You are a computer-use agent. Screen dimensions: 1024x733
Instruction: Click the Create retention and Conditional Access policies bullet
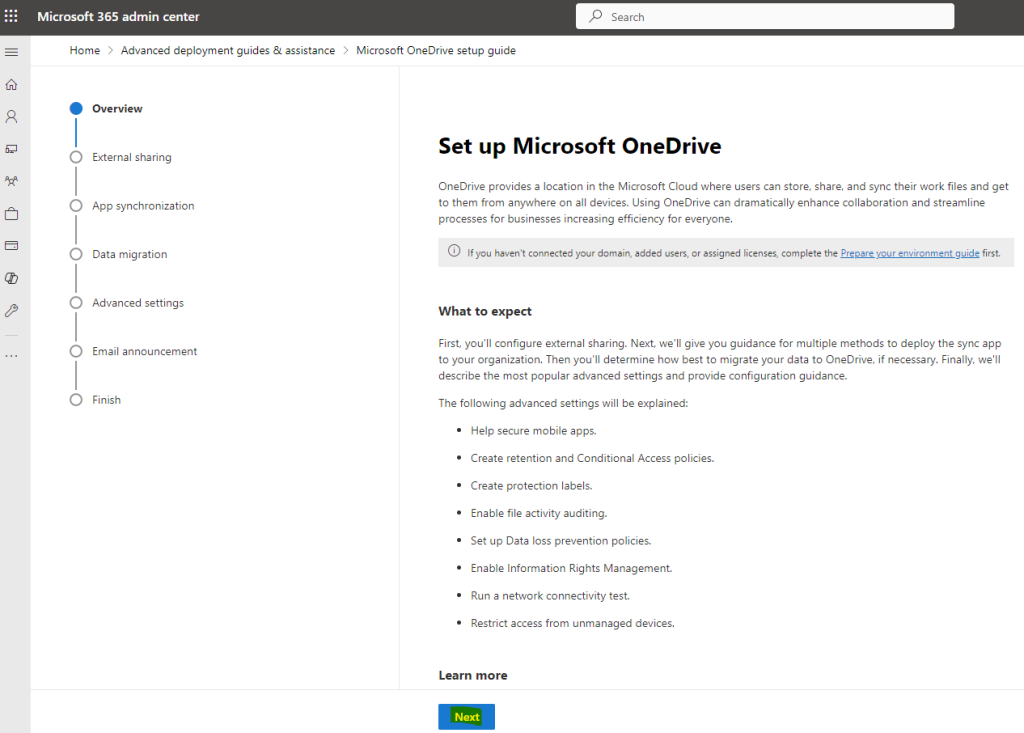(x=592, y=459)
